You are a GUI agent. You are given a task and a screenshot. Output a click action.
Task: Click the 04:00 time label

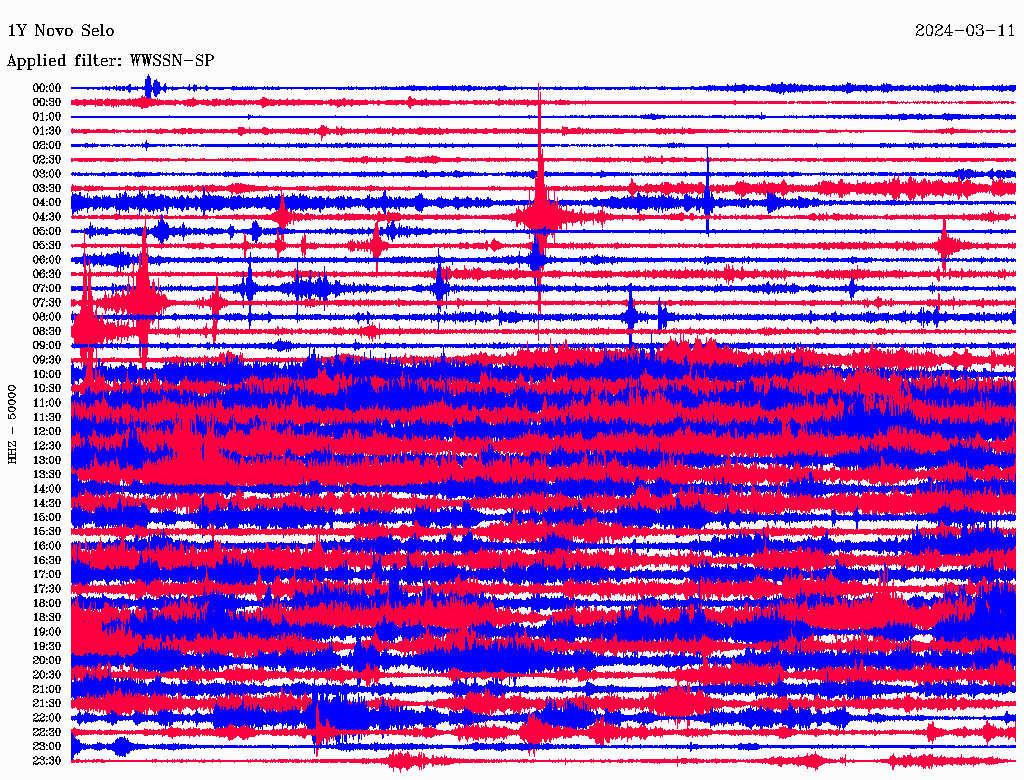(47, 203)
